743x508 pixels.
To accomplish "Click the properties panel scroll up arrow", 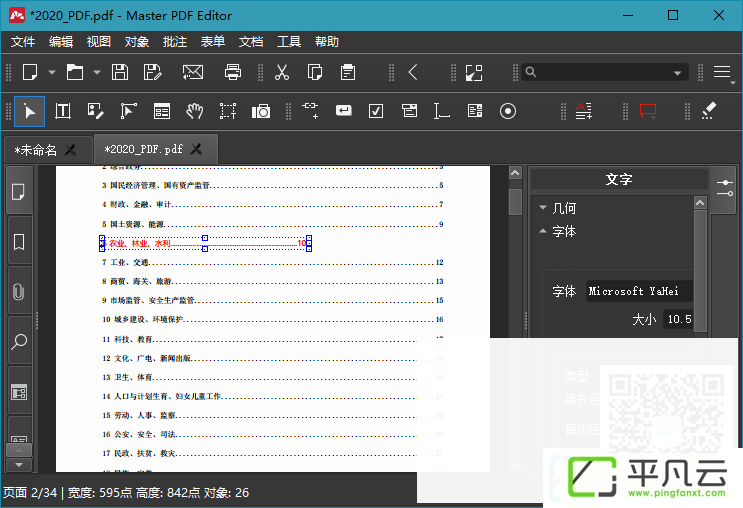I will pos(700,203).
